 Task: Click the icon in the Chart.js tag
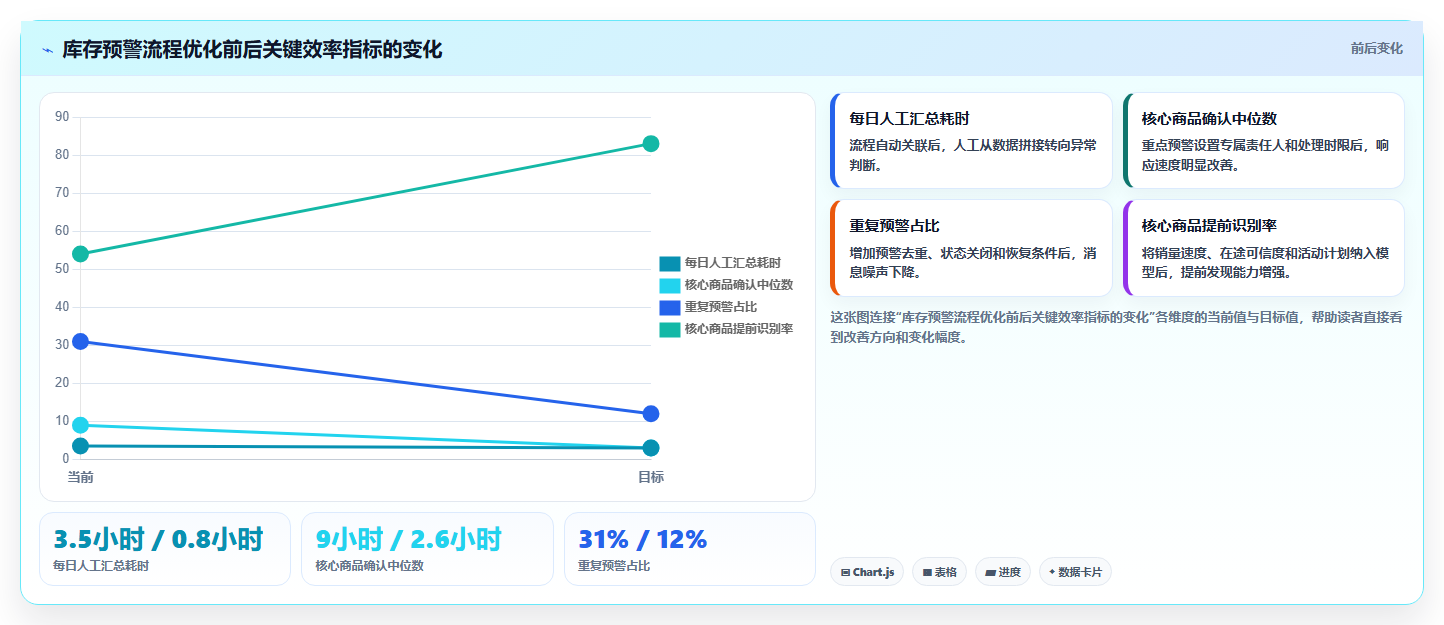click(846, 573)
